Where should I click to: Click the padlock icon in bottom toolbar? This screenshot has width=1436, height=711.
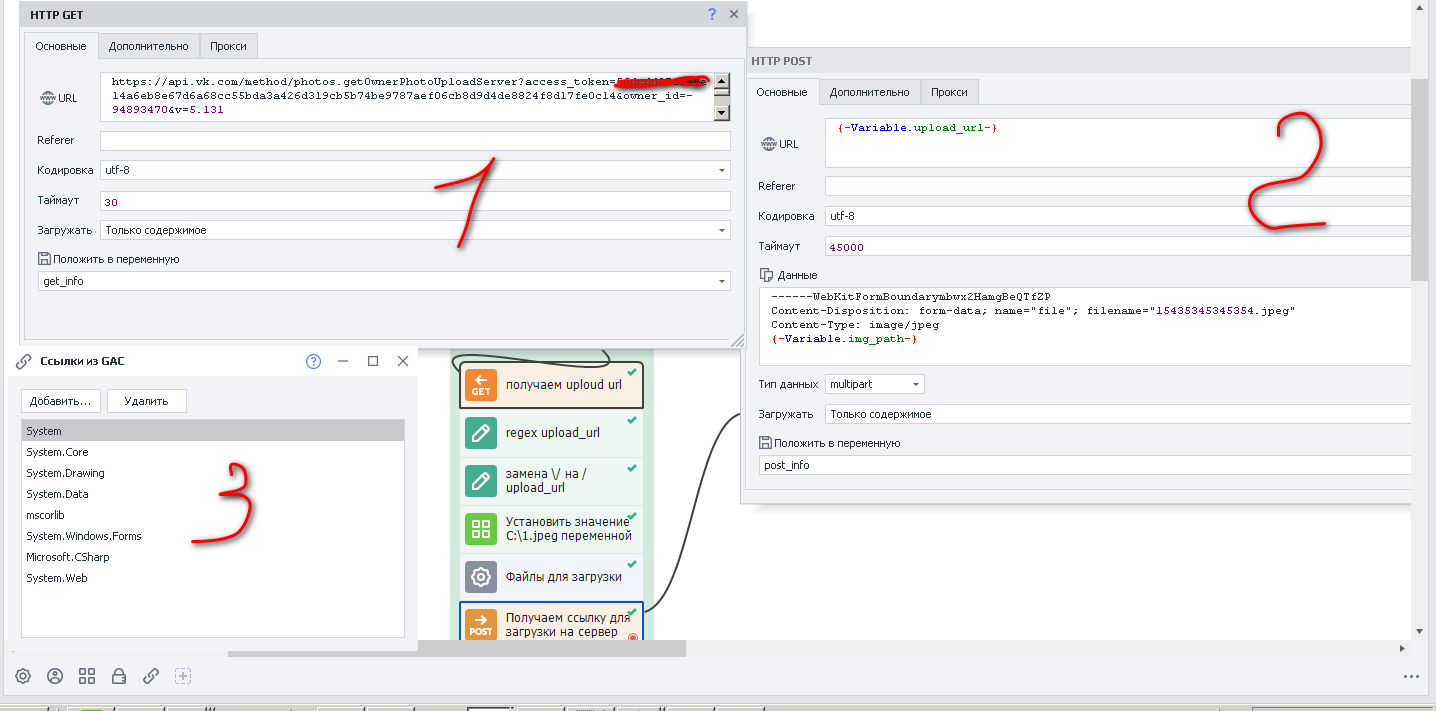pos(119,675)
